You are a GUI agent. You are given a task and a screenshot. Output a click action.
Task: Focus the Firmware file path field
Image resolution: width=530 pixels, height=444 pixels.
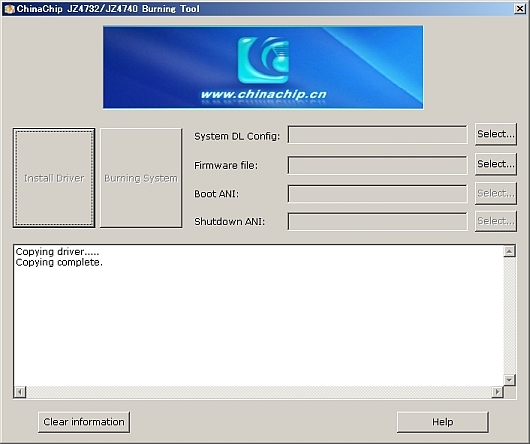pos(378,165)
